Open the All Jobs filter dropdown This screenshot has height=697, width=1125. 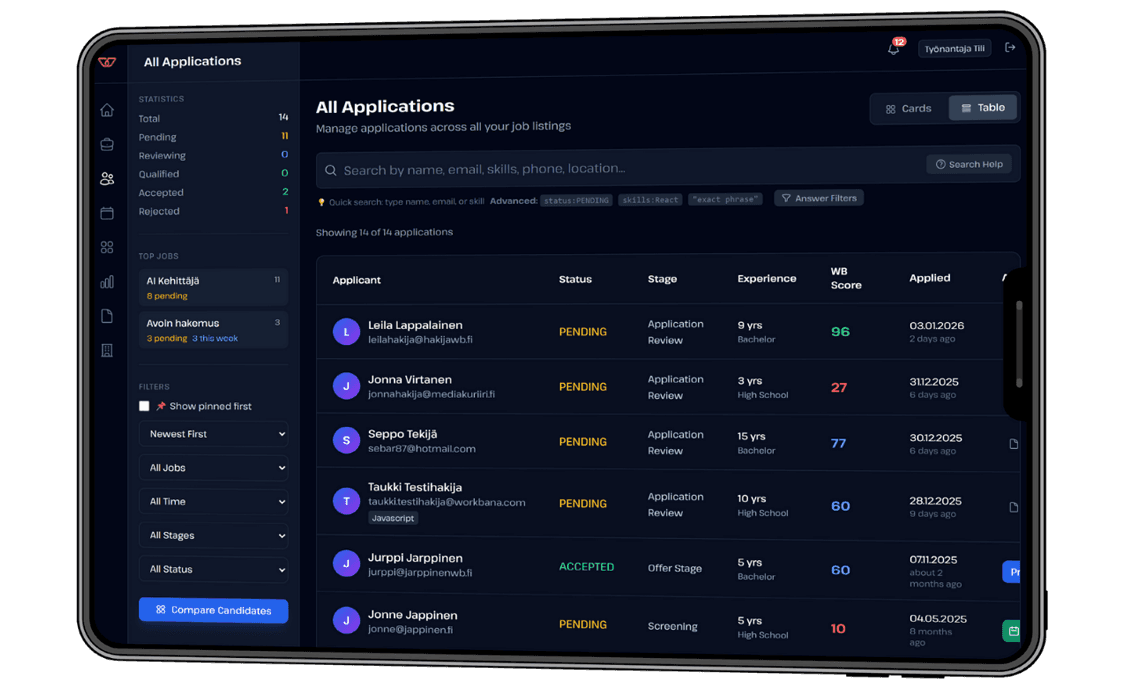pos(214,468)
